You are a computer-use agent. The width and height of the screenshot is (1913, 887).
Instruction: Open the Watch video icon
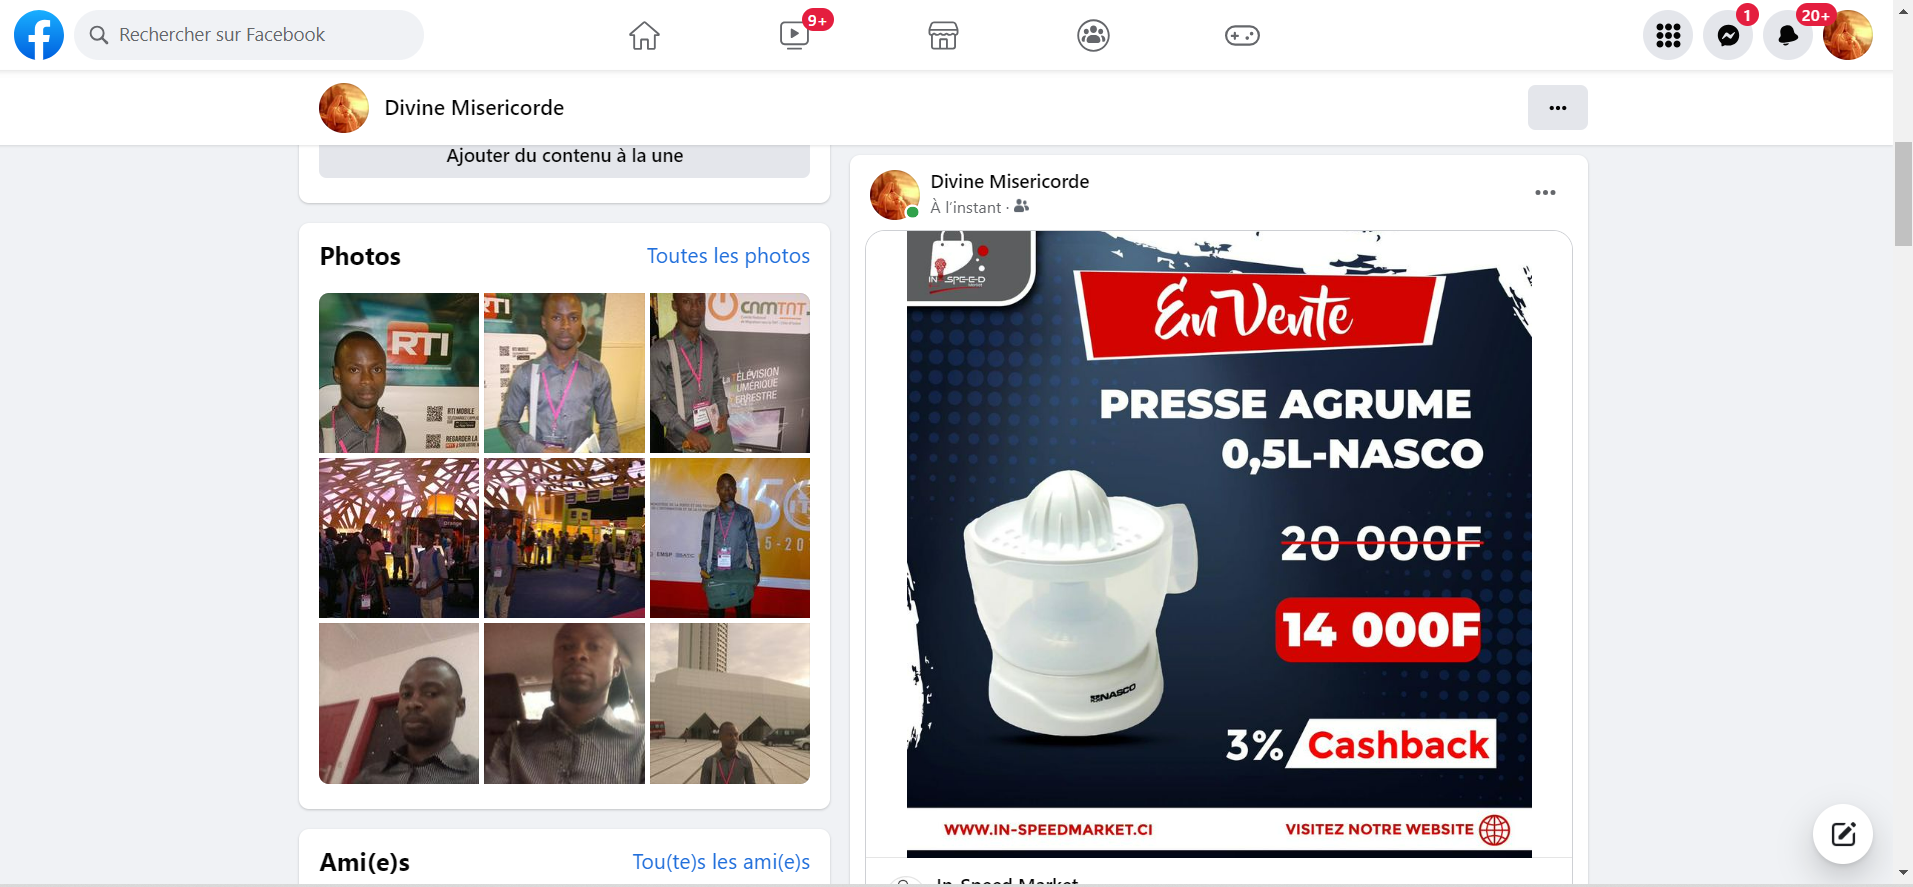pos(794,36)
